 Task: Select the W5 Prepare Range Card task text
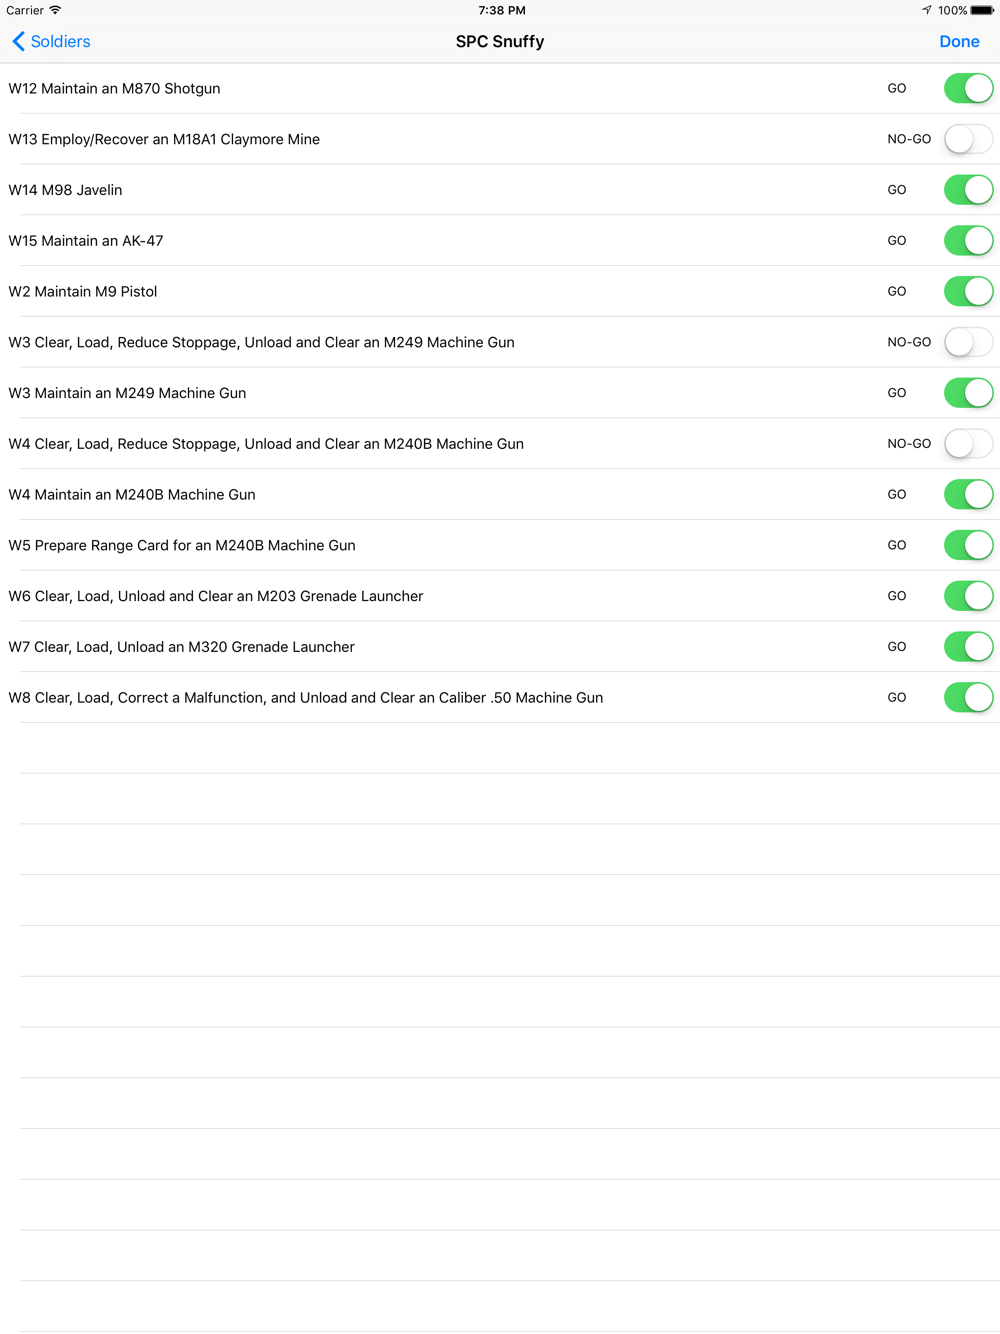click(182, 545)
